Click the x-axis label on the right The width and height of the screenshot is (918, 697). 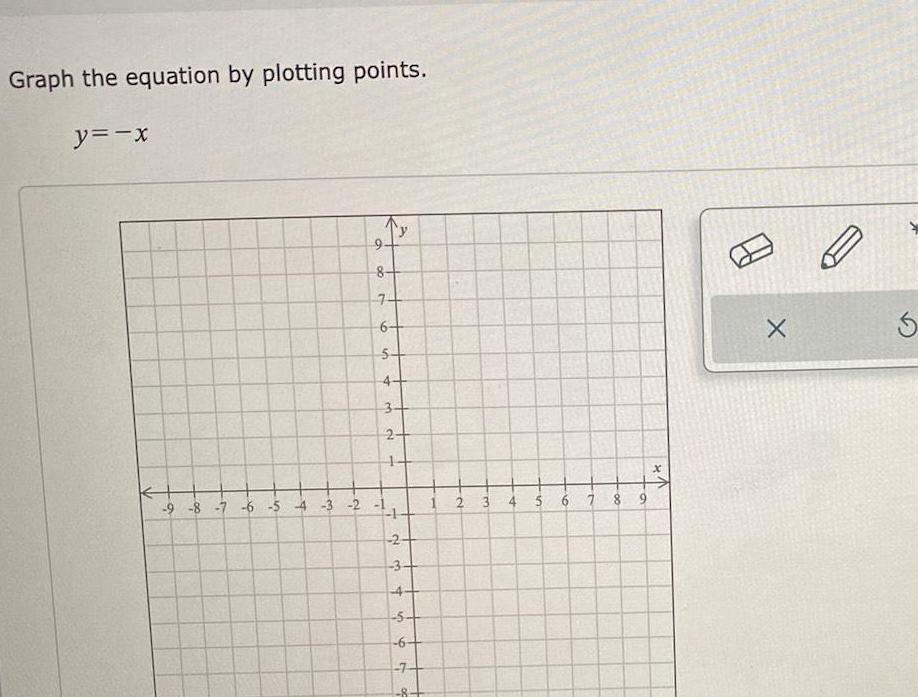pyautogui.click(x=656, y=468)
